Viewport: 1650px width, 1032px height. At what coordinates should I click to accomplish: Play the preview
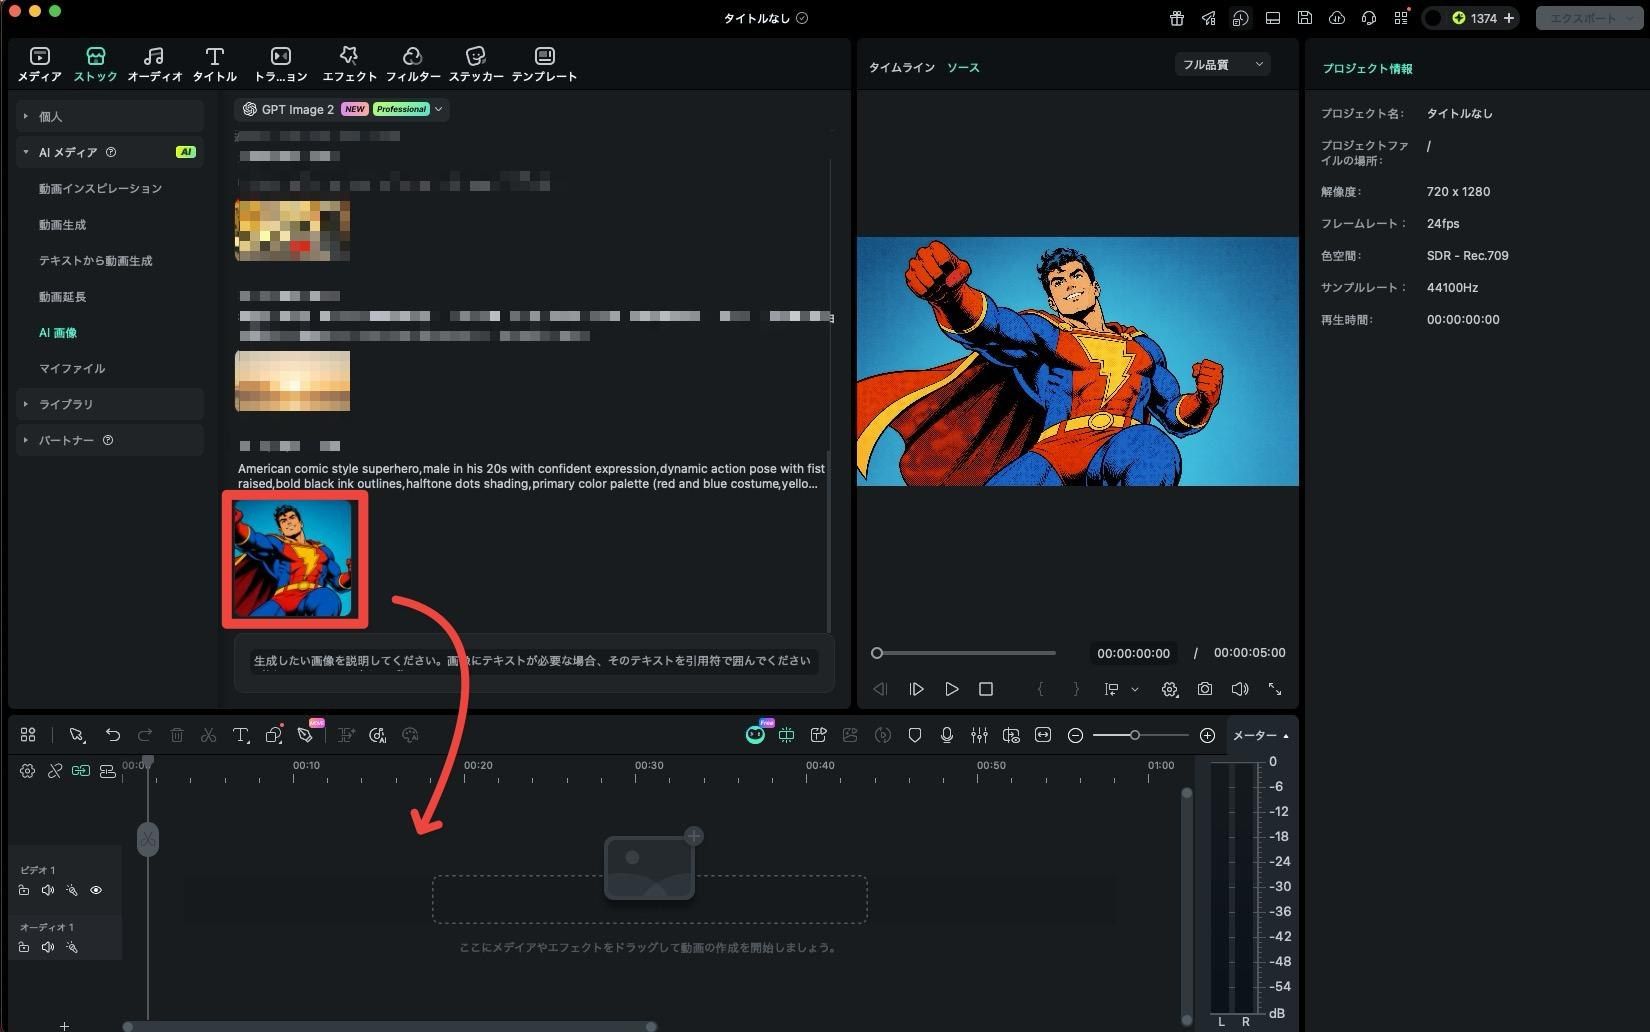coord(952,689)
